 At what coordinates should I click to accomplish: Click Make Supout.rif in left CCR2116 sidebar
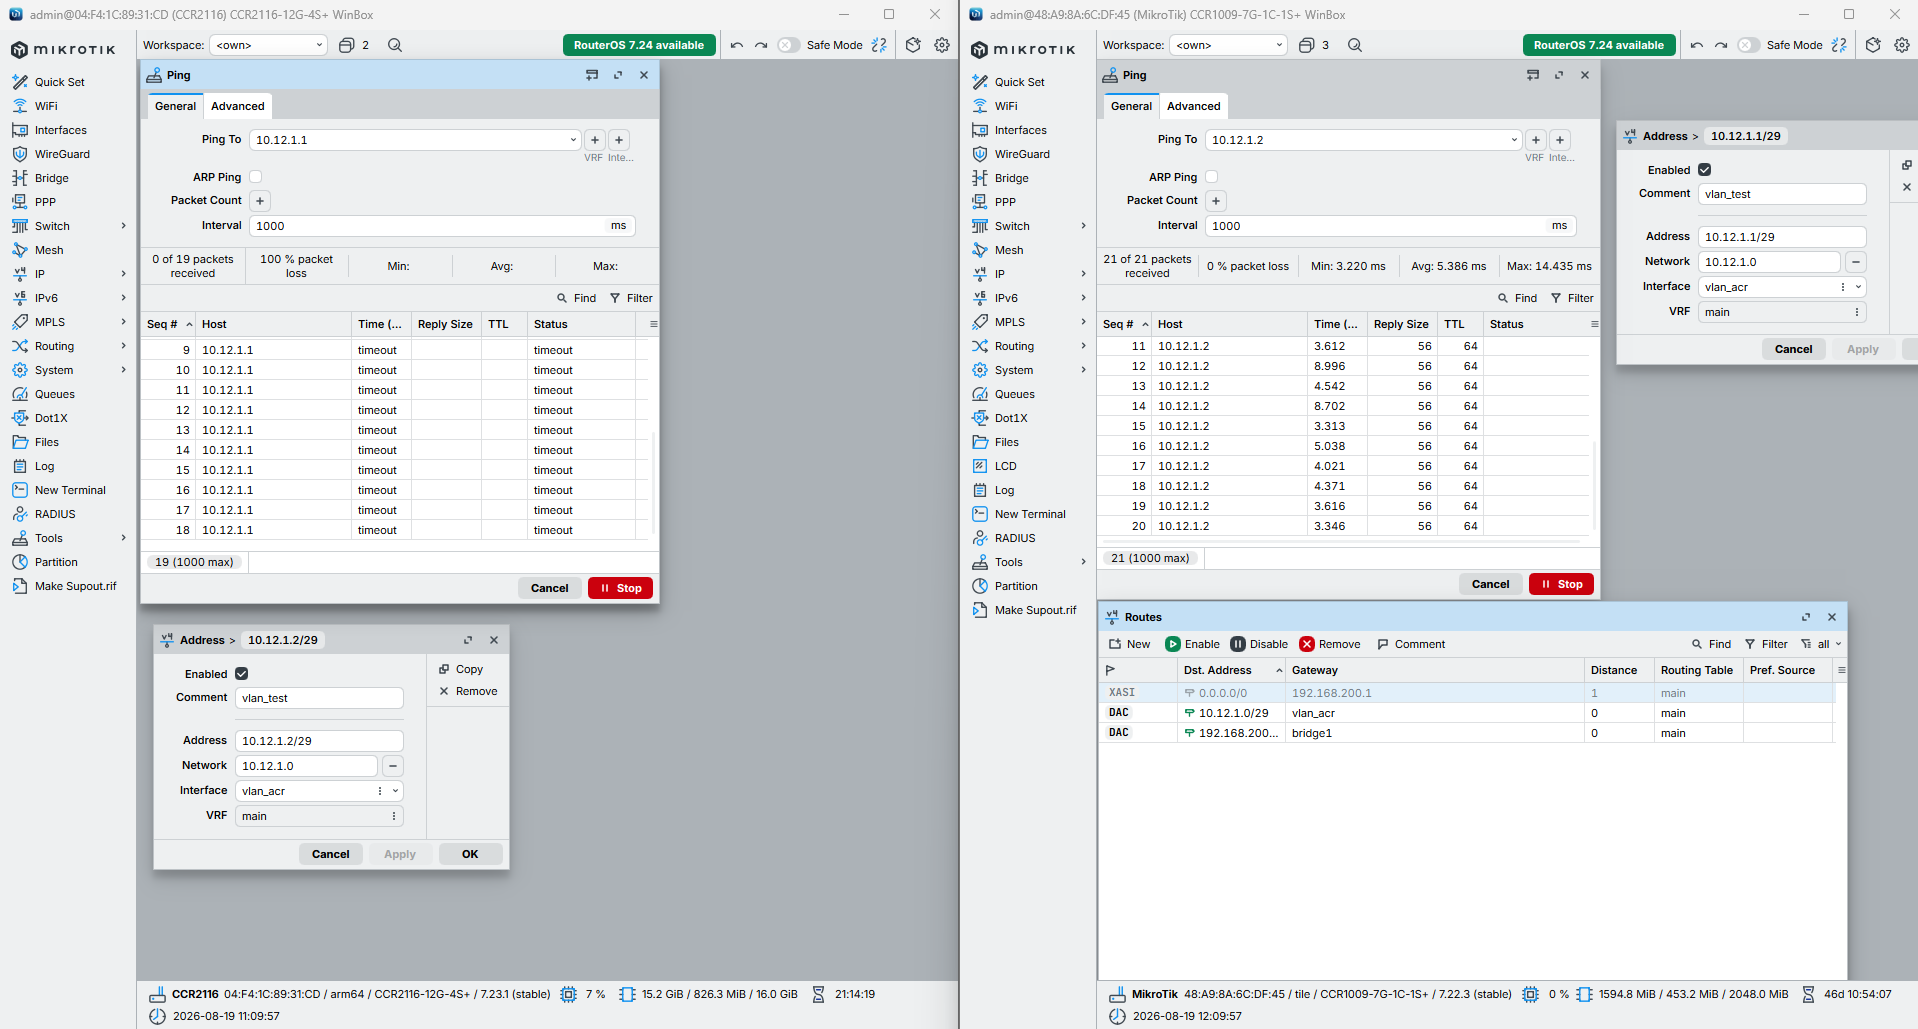click(75, 586)
